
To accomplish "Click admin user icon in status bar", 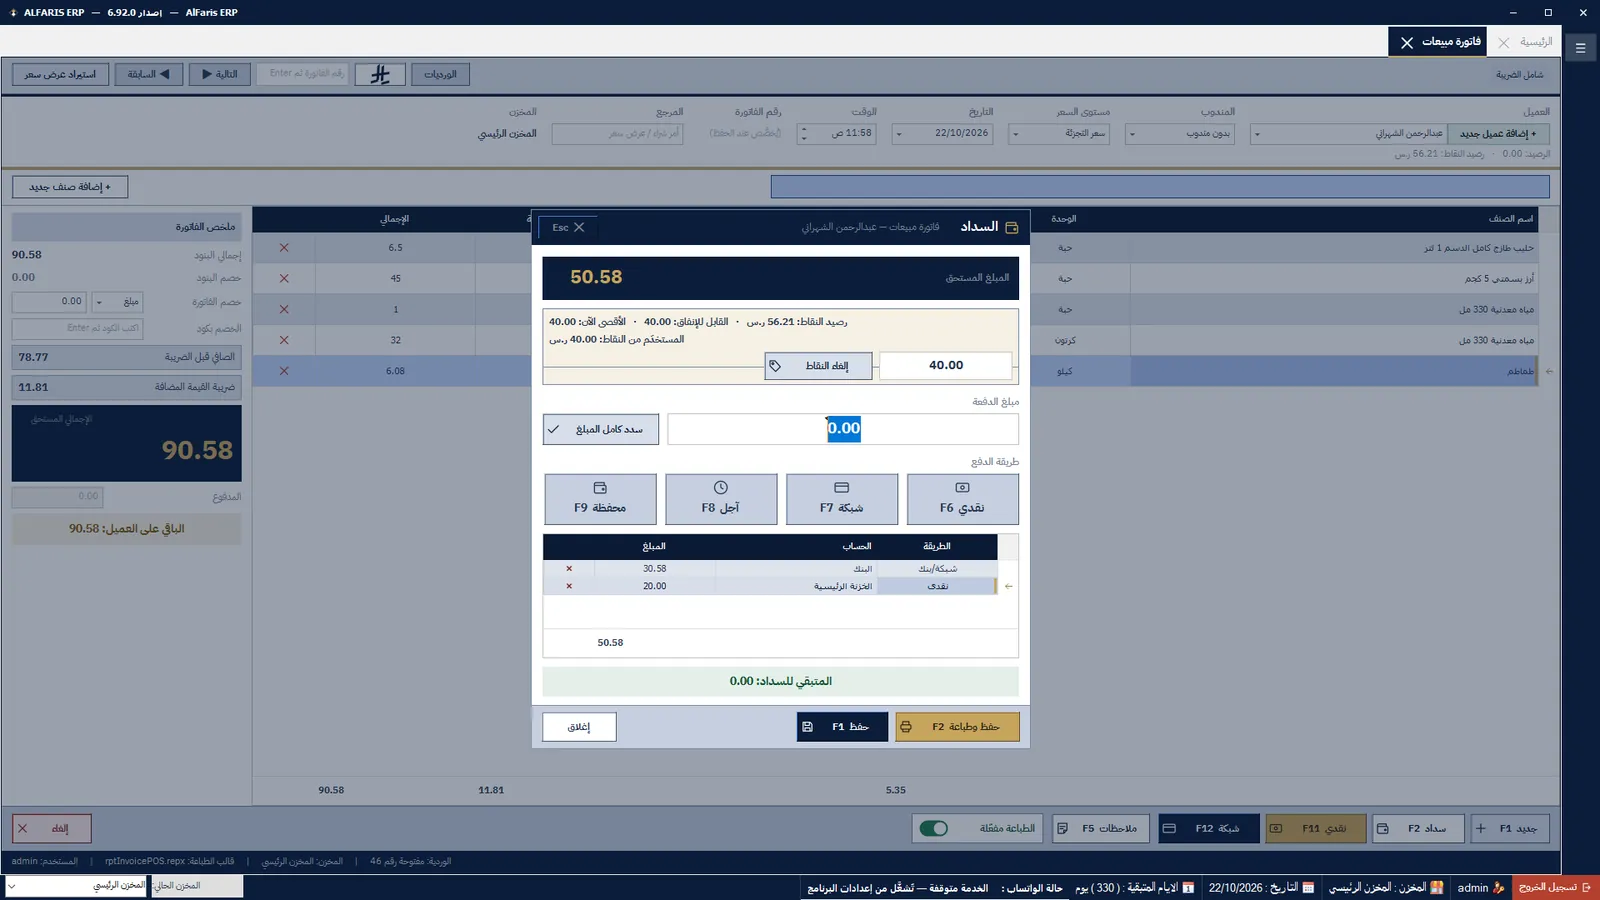I will click(1499, 888).
